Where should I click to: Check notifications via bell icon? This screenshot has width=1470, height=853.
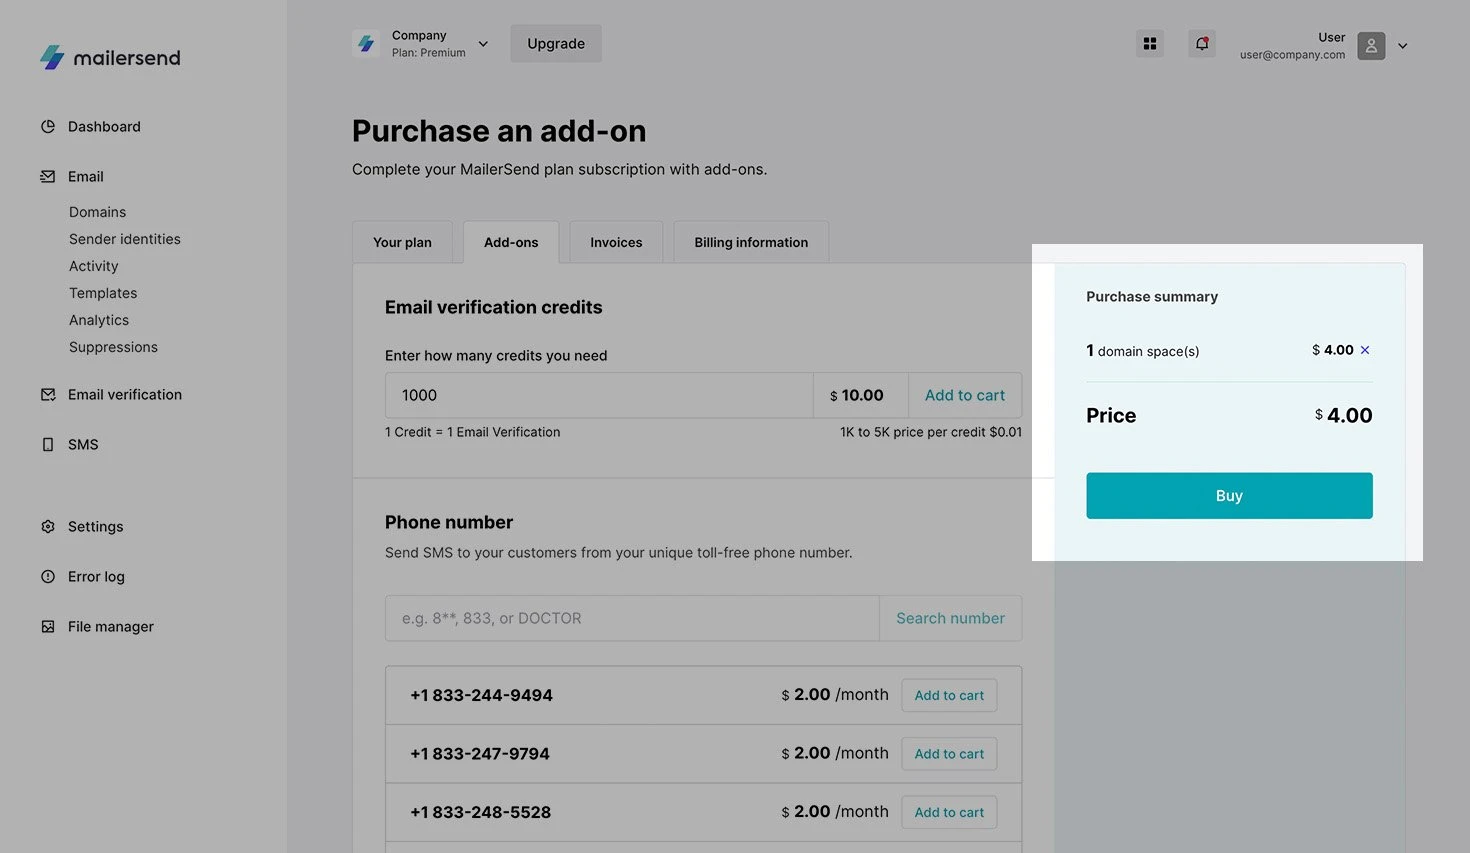click(x=1202, y=44)
